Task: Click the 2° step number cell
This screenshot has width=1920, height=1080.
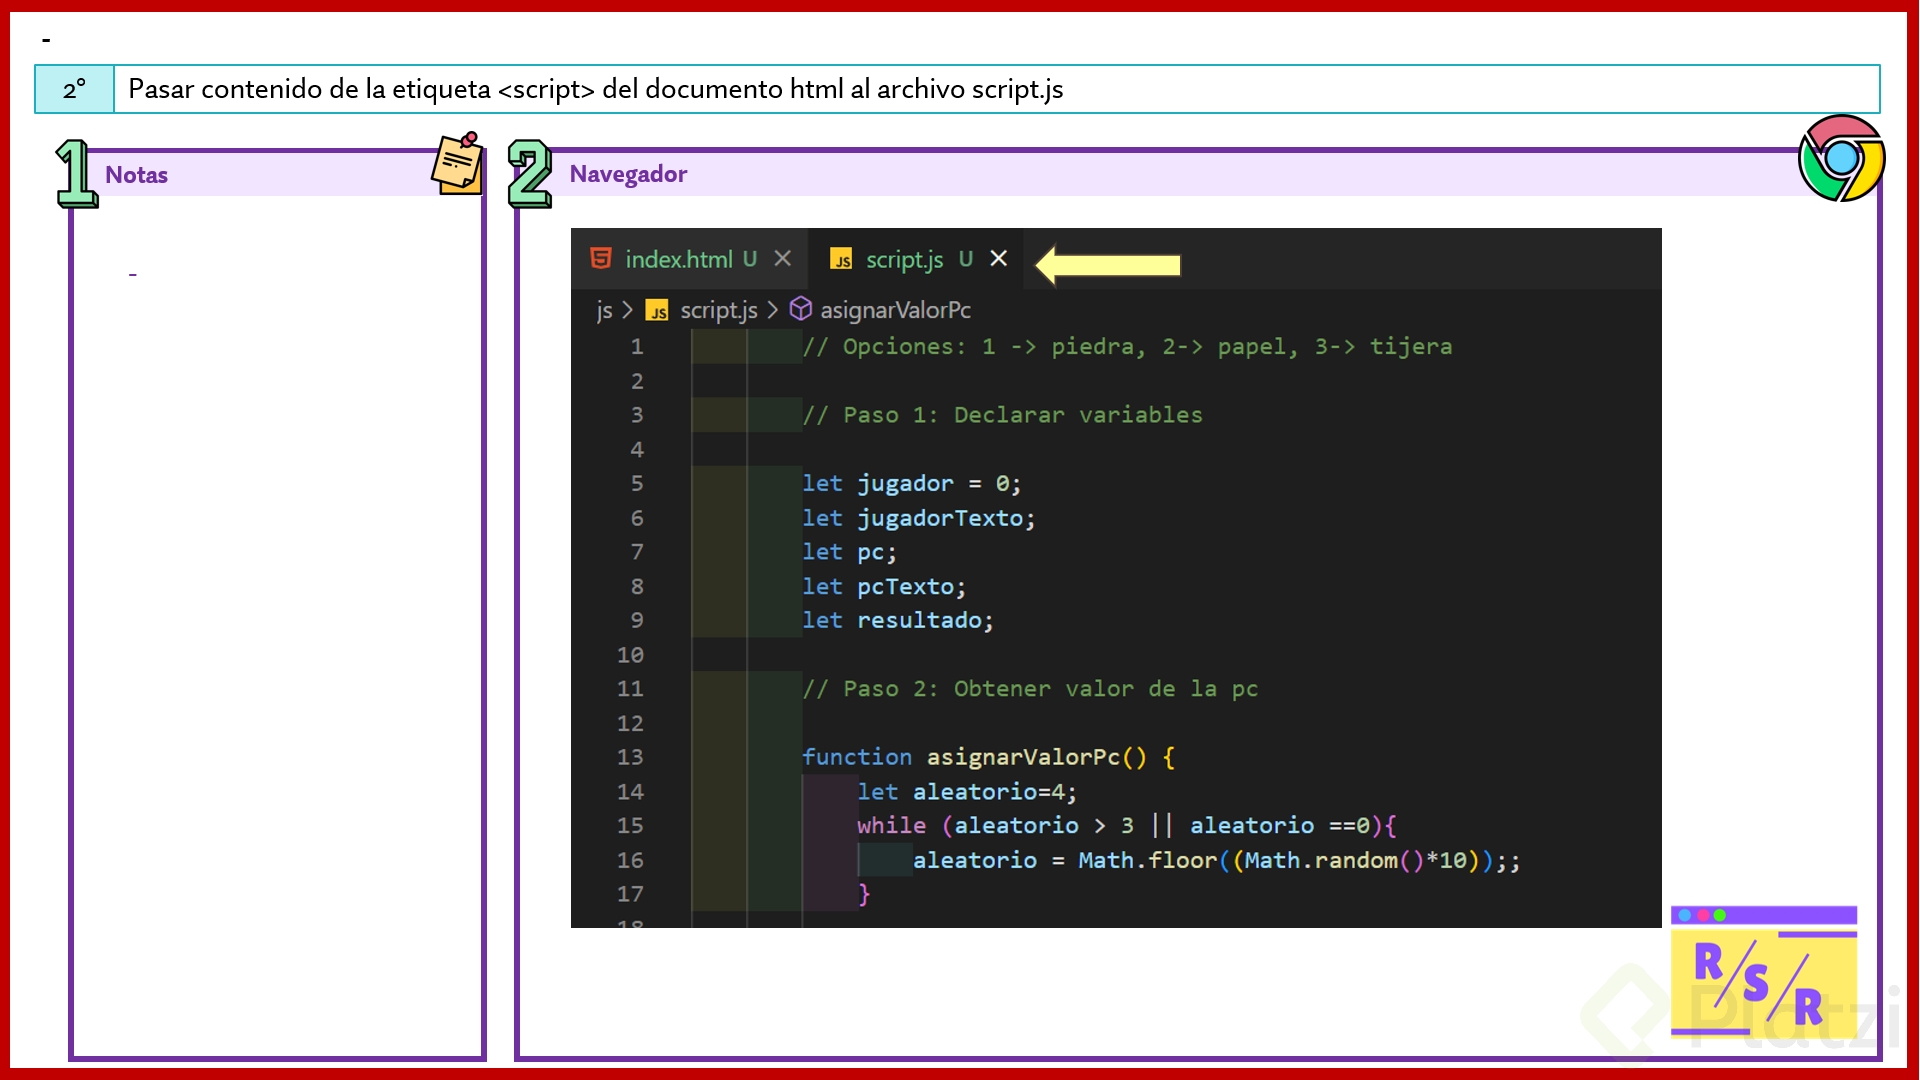Action: (x=75, y=89)
